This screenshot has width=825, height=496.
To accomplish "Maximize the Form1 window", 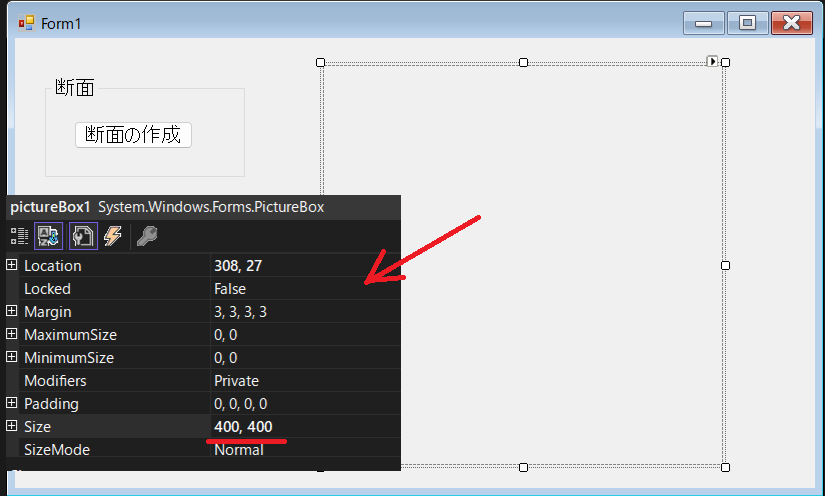I will tap(747, 23).
